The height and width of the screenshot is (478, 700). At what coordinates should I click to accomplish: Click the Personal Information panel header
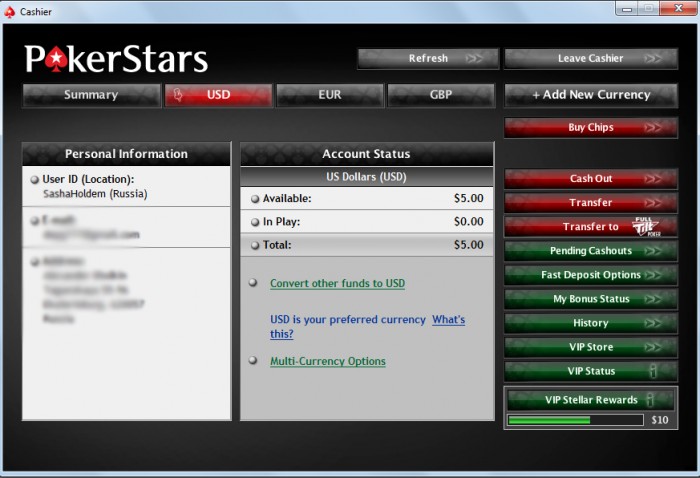coord(126,154)
